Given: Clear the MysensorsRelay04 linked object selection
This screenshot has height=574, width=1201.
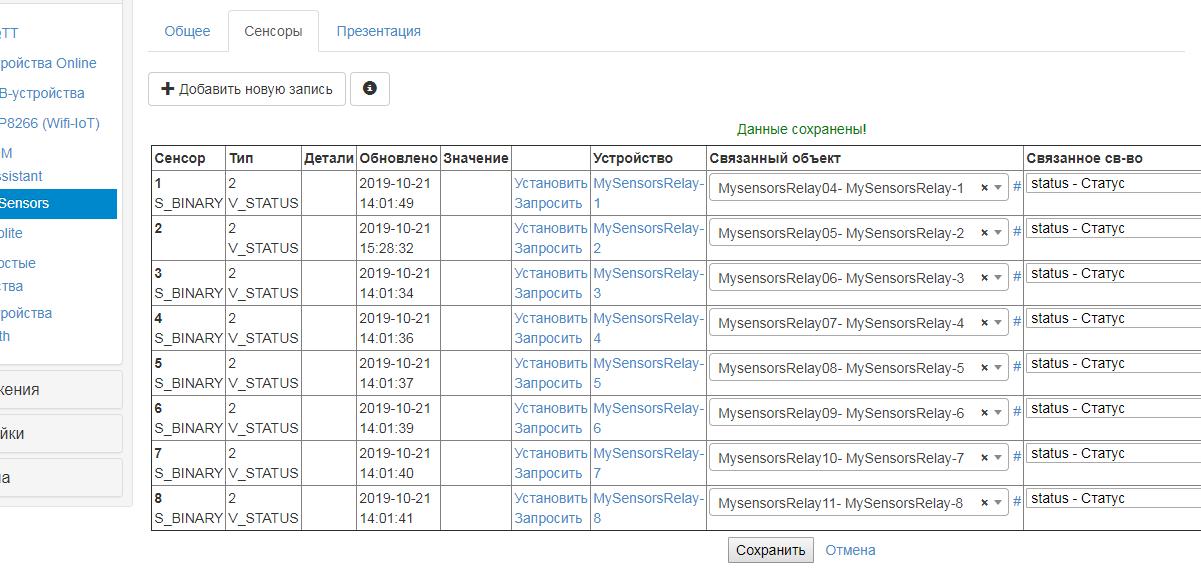Looking at the screenshot, I should 984,188.
